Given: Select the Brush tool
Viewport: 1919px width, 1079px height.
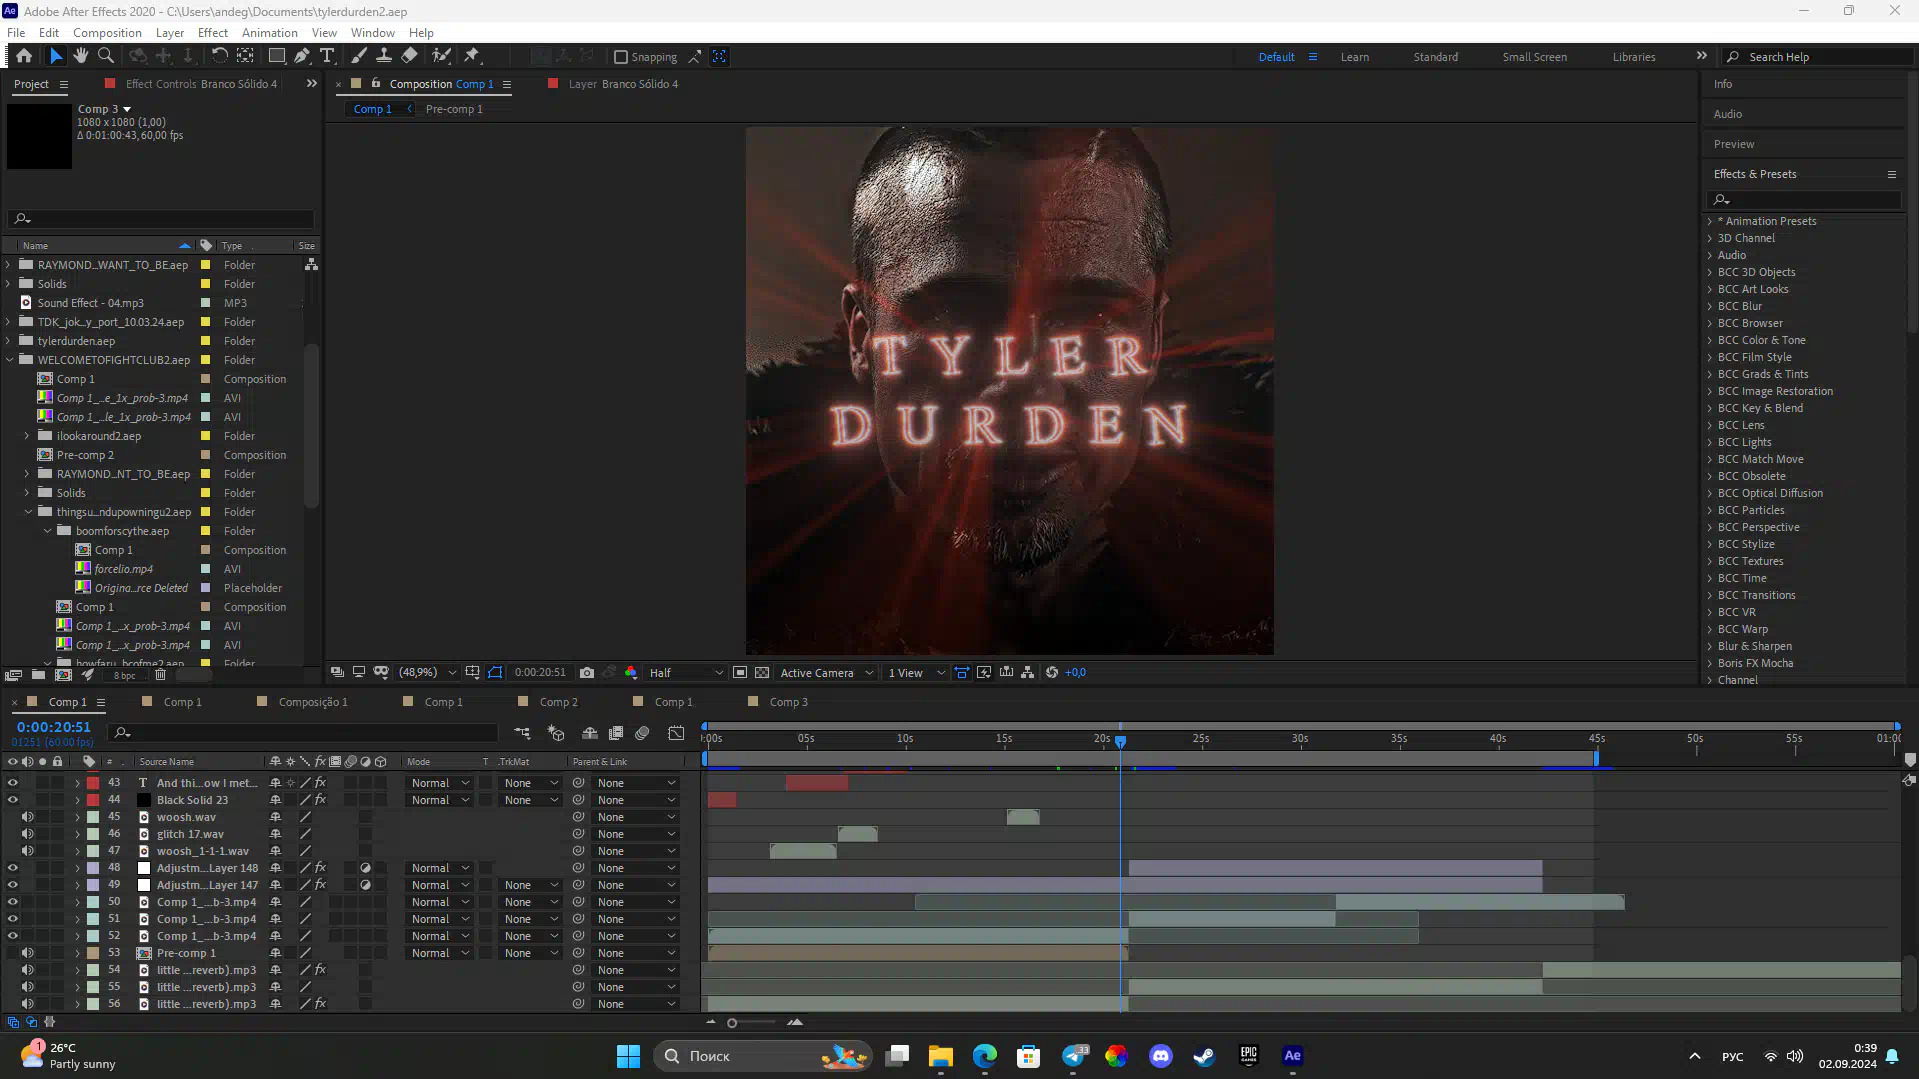Looking at the screenshot, I should (359, 56).
